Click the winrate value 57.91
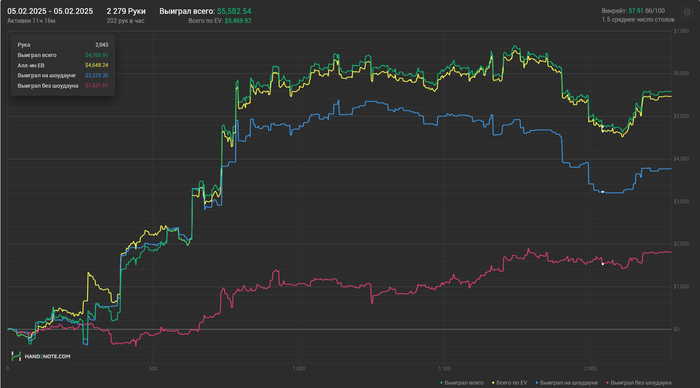 [636, 10]
